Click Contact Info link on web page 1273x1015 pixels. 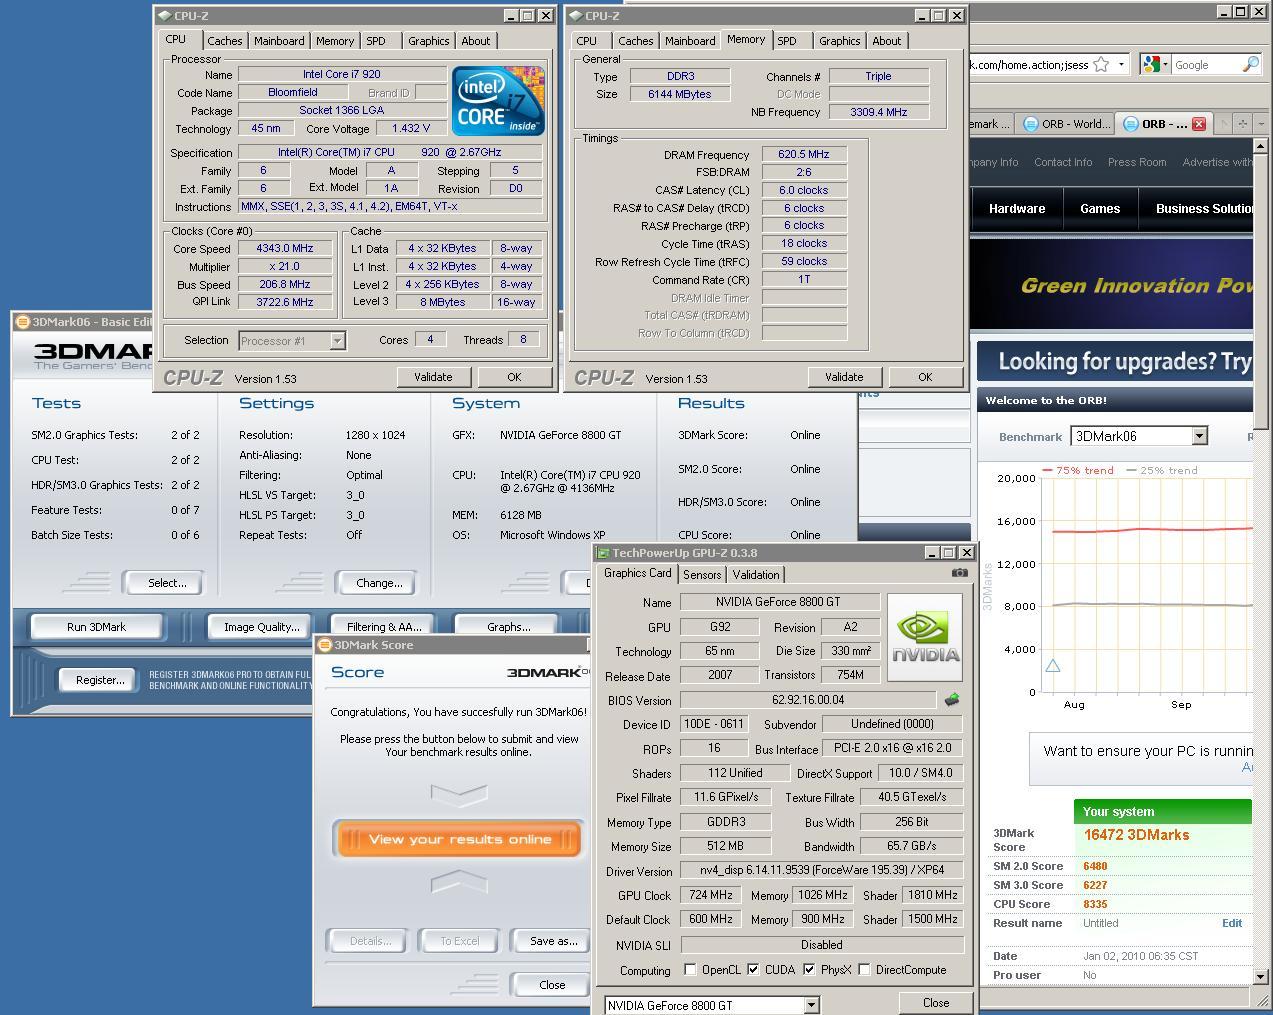point(1063,162)
